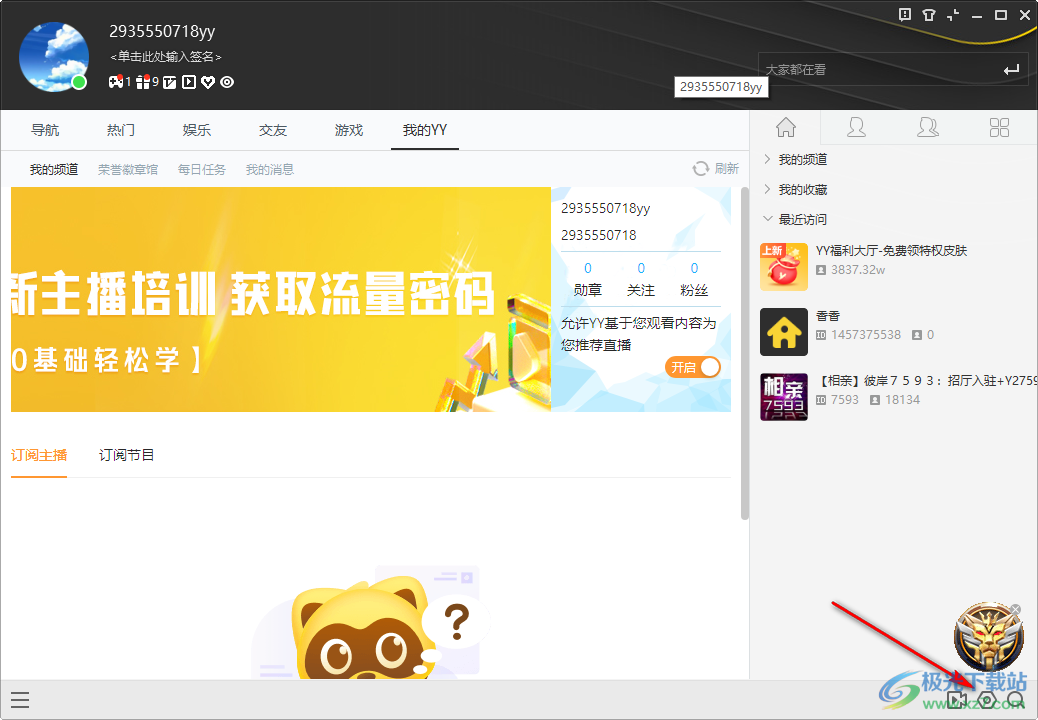Switch to the 交友 tab
The image size is (1038, 720).
pyautogui.click(x=273, y=130)
